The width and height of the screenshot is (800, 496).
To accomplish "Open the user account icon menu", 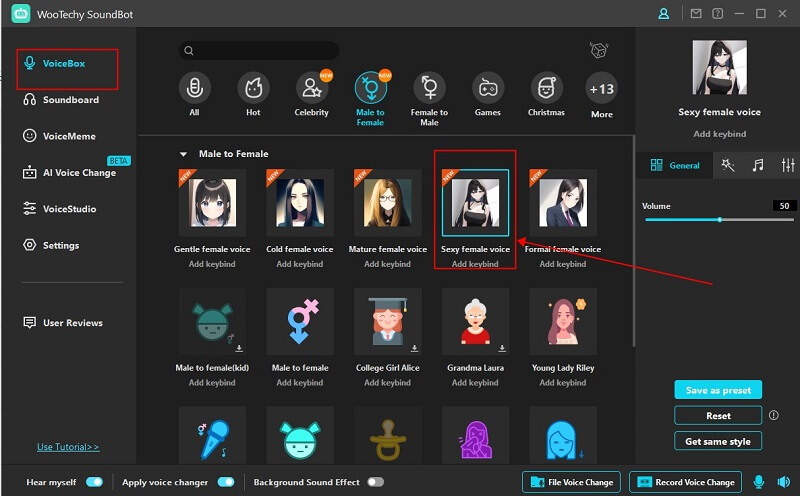I will 663,13.
